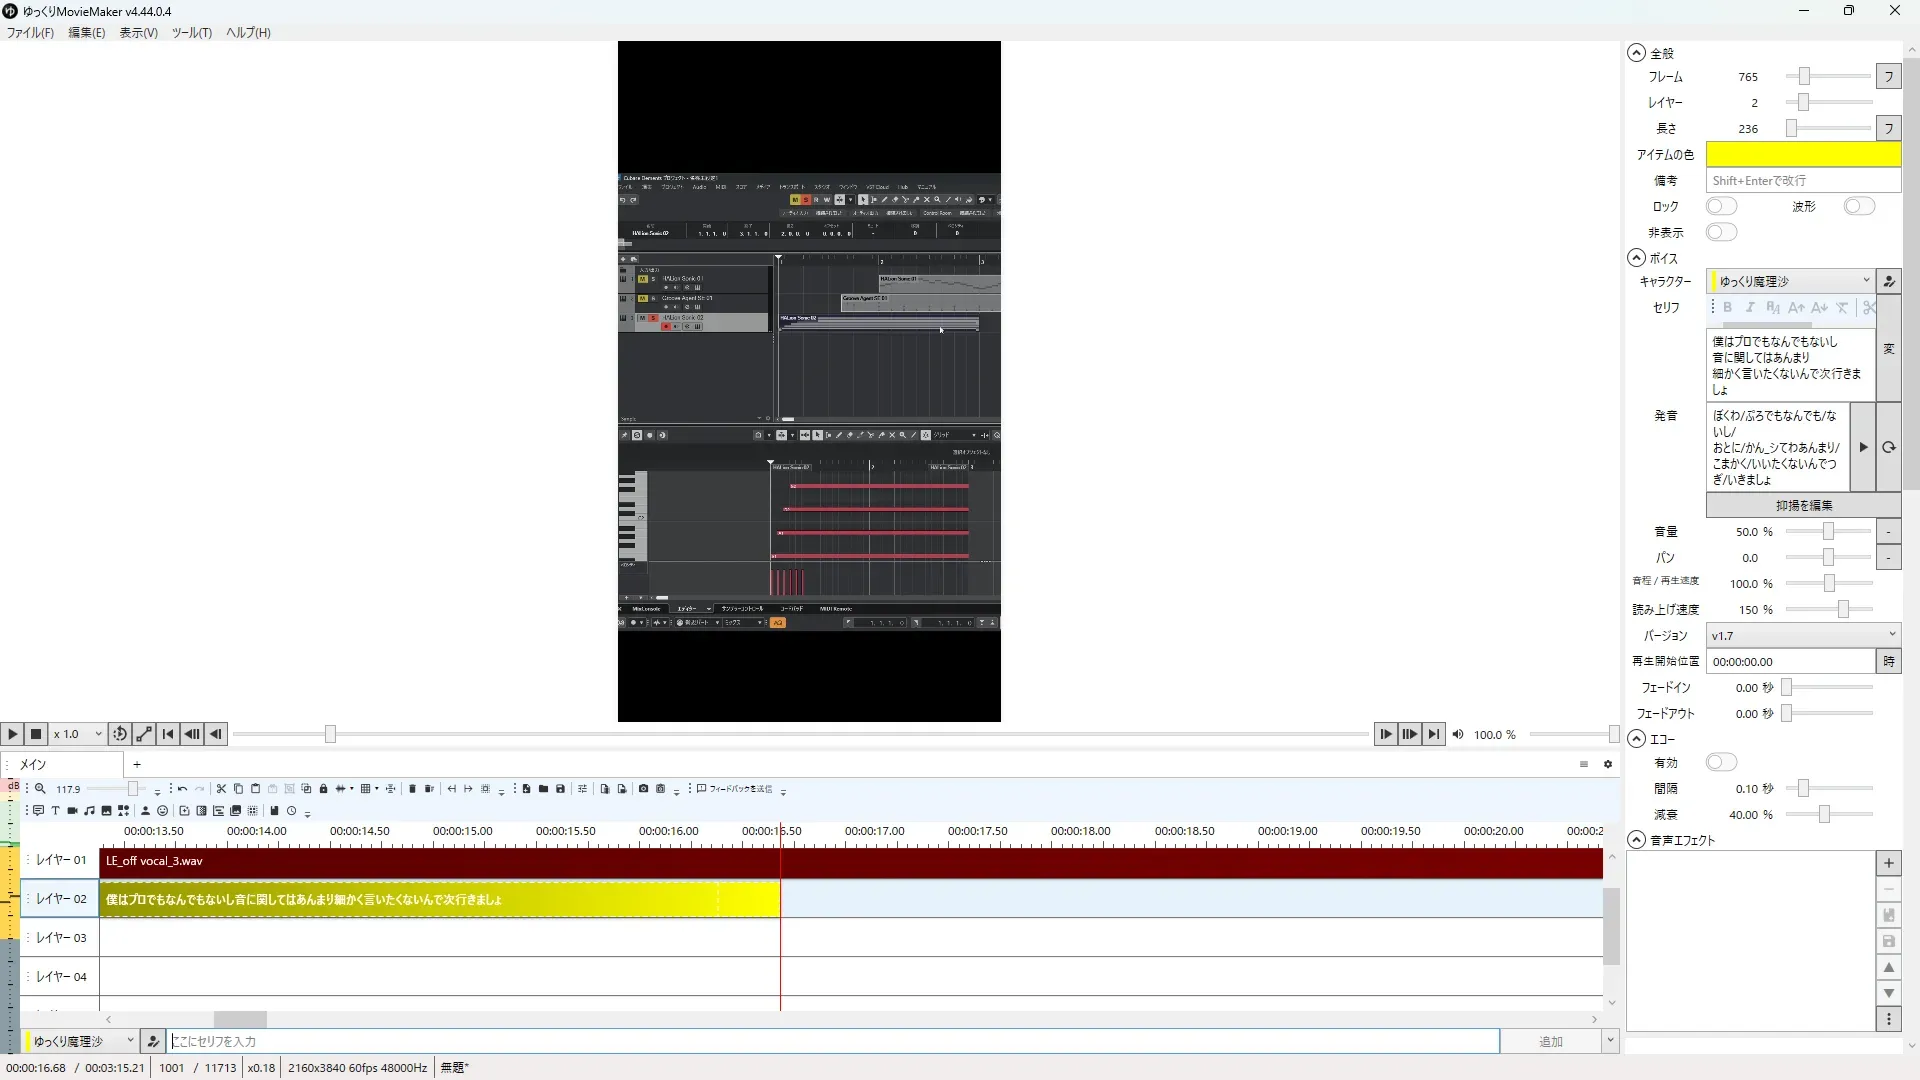Viewport: 1920px width, 1080px height.
Task: Open the ツール(T) menu
Action: click(x=191, y=32)
